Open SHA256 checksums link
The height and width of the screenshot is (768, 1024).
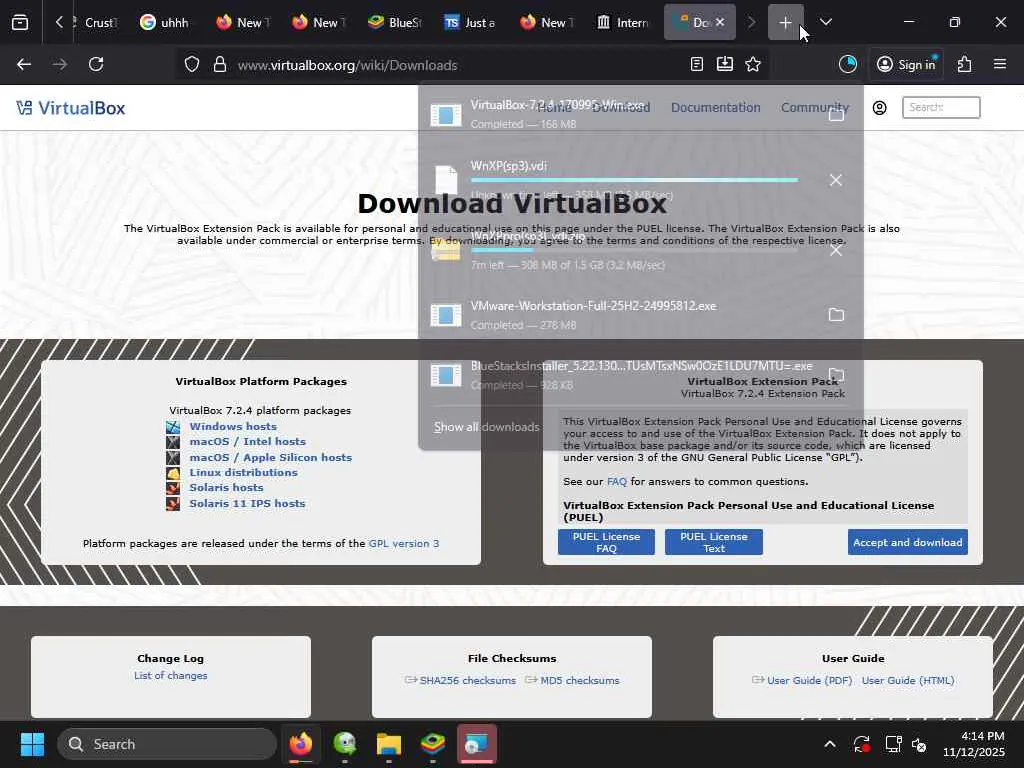point(467,680)
